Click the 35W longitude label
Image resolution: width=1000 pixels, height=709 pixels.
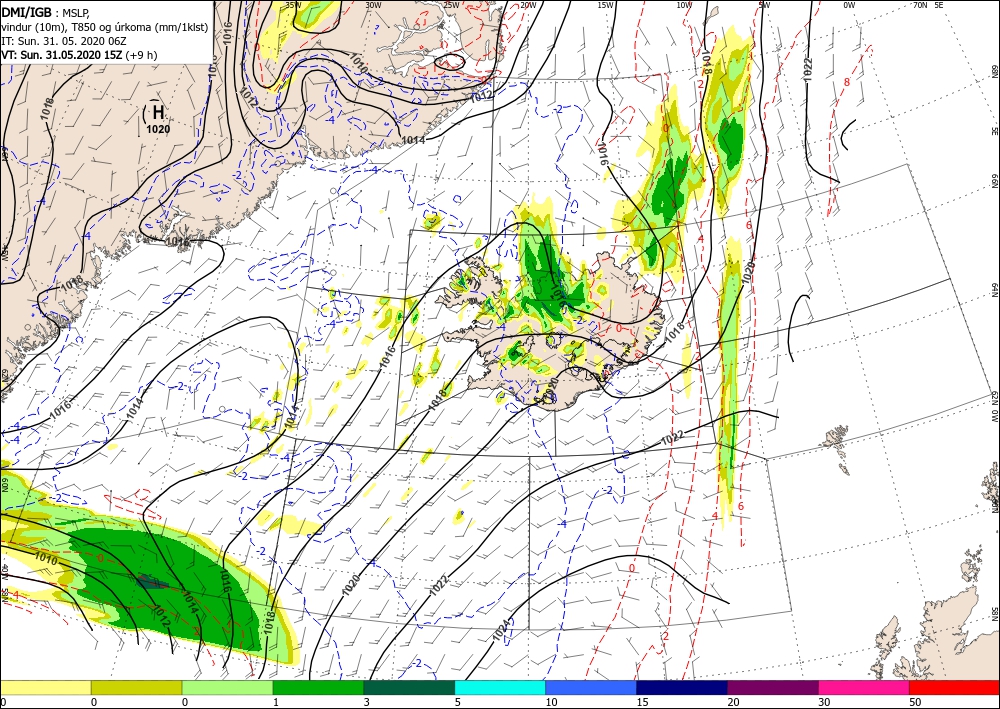[293, 5]
